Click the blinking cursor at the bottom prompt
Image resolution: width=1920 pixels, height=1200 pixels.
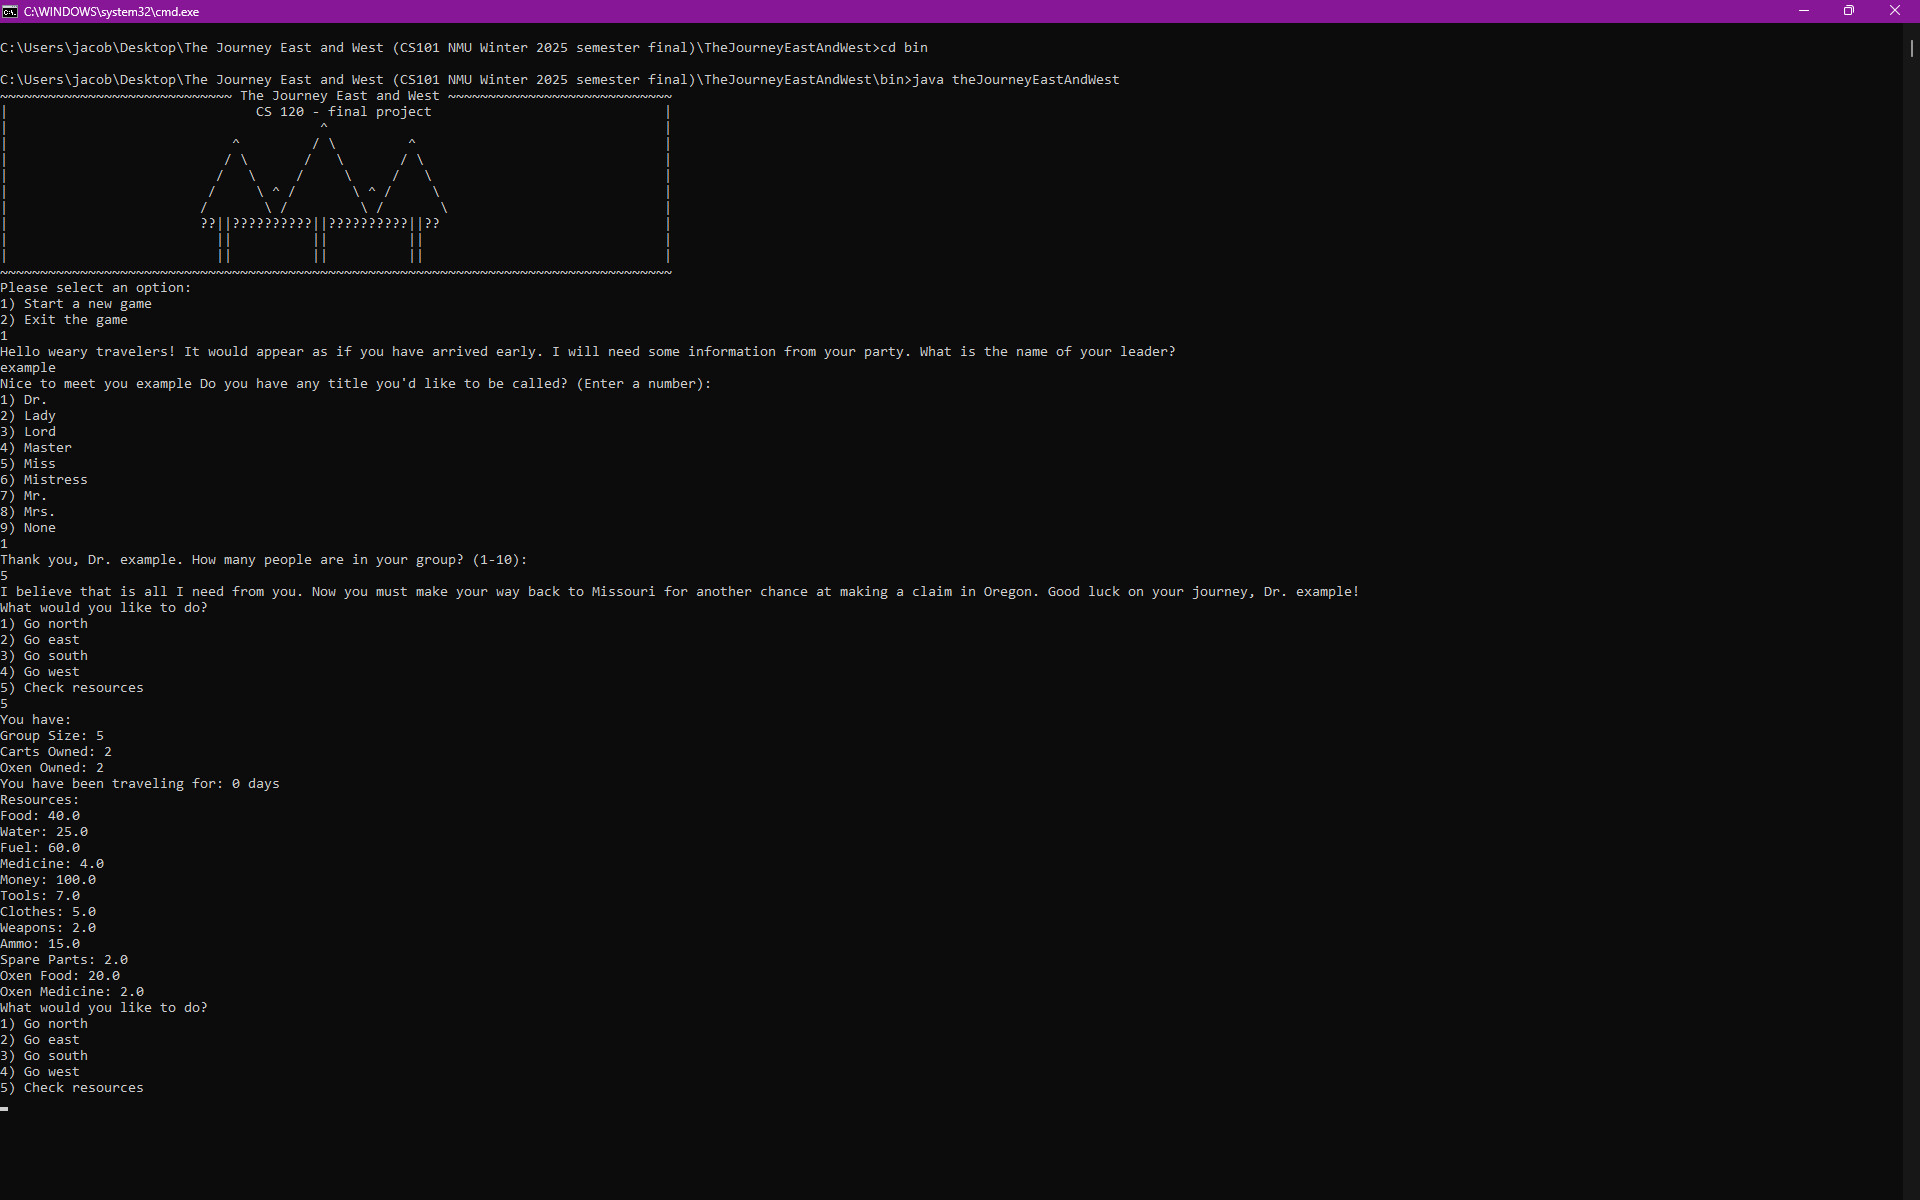tap(4, 1108)
